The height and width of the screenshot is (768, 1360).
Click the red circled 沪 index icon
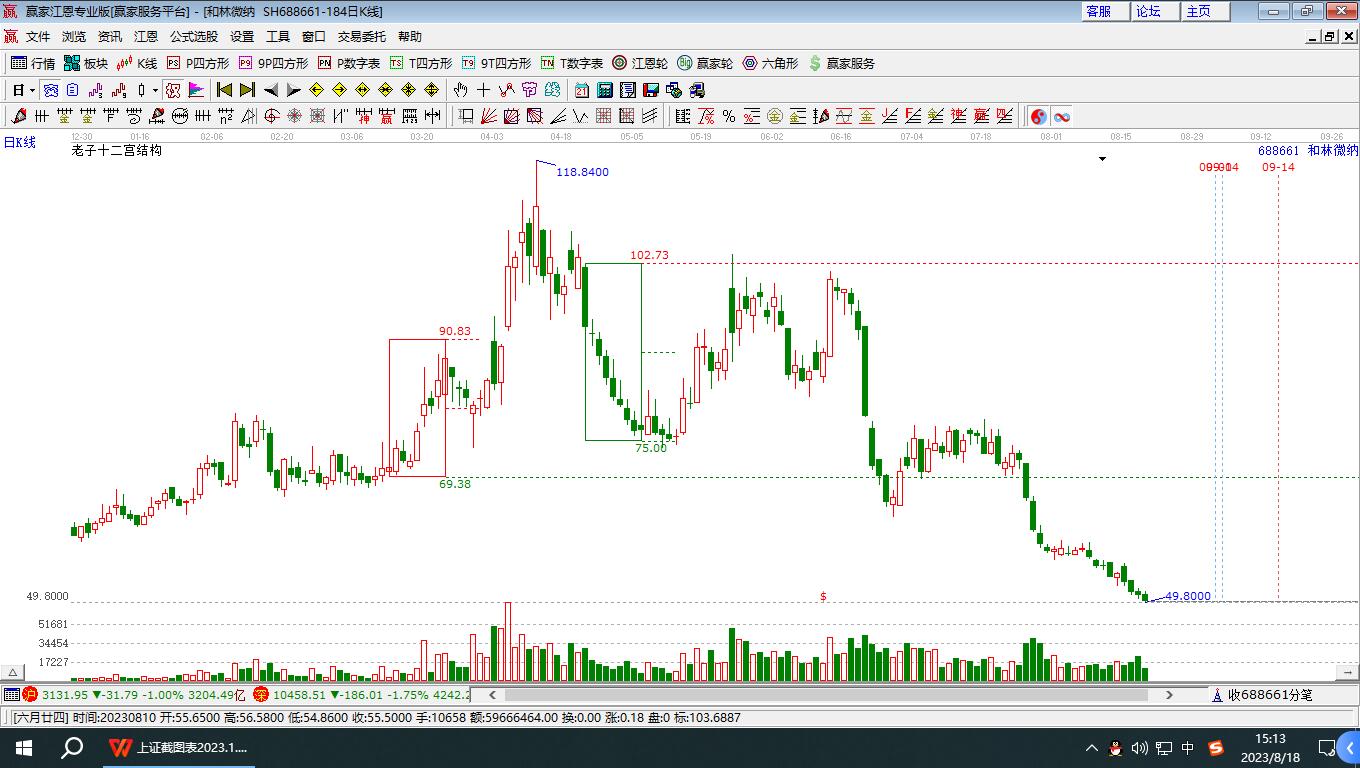(x=30, y=695)
